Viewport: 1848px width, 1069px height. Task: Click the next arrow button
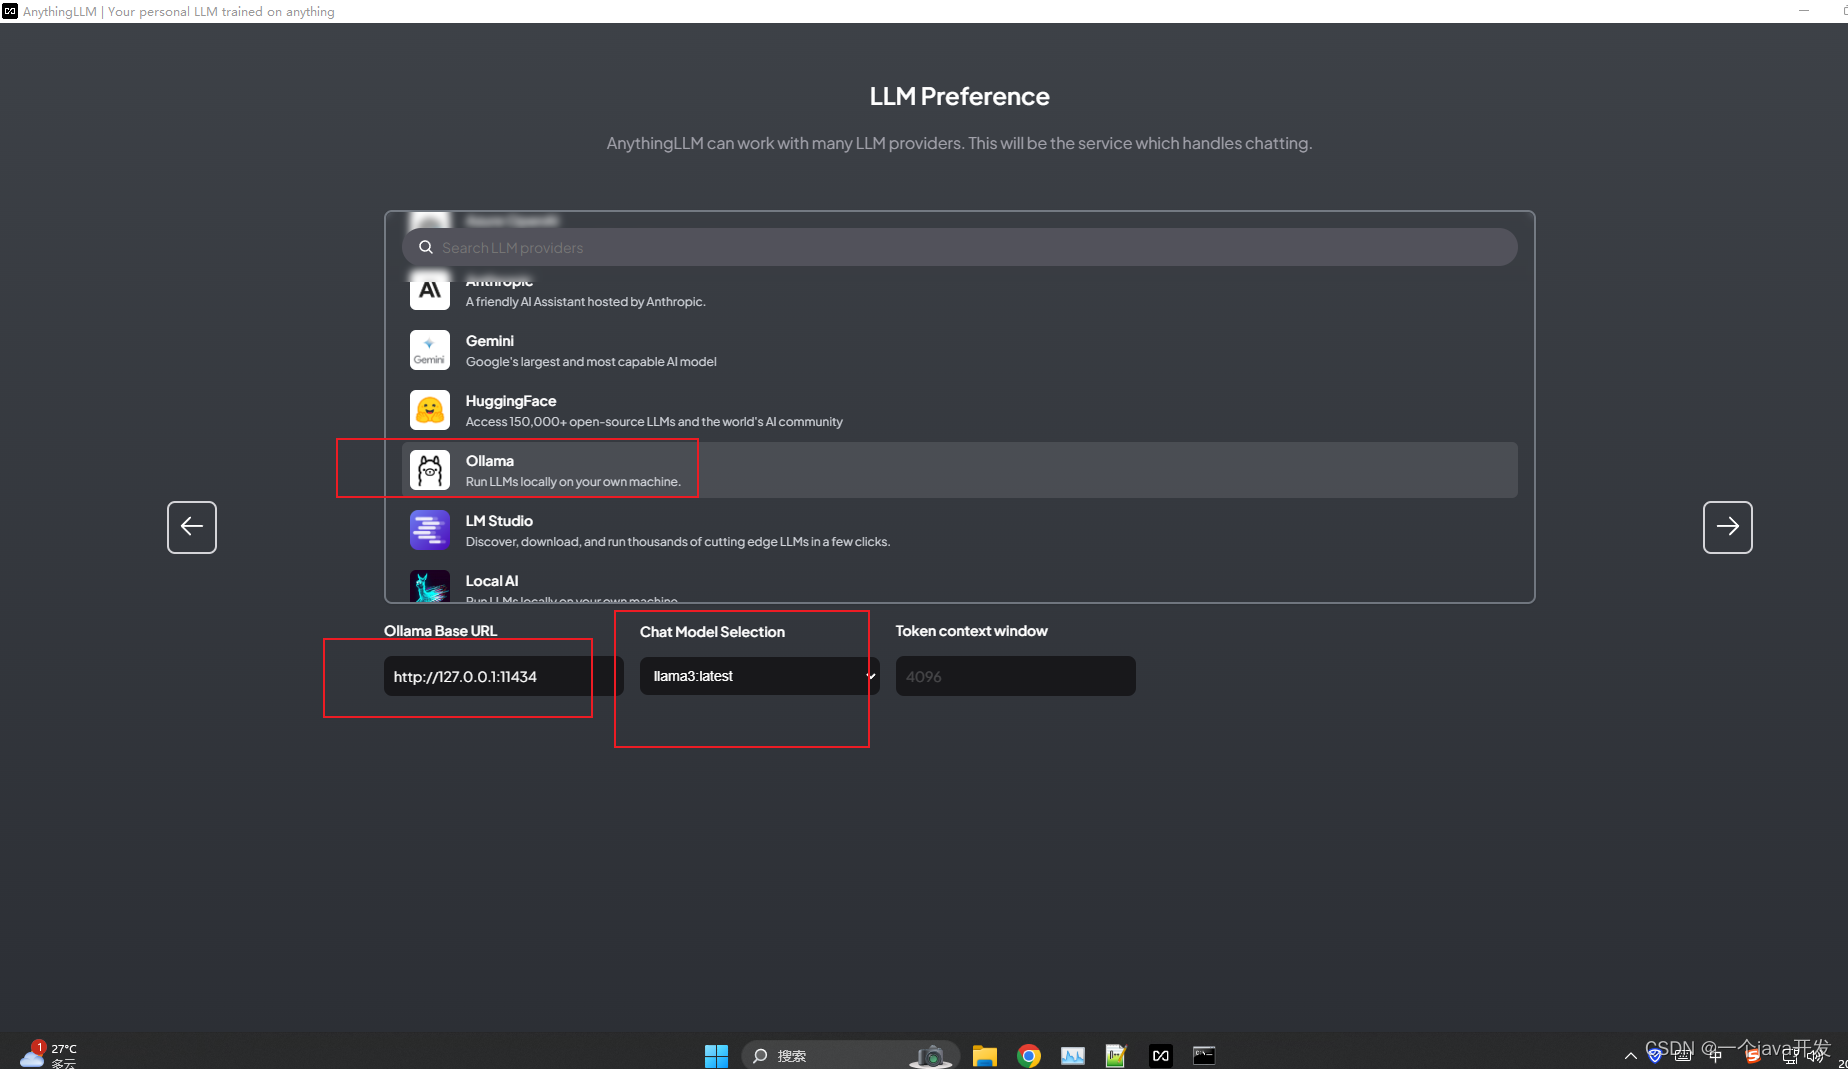coord(1727,527)
